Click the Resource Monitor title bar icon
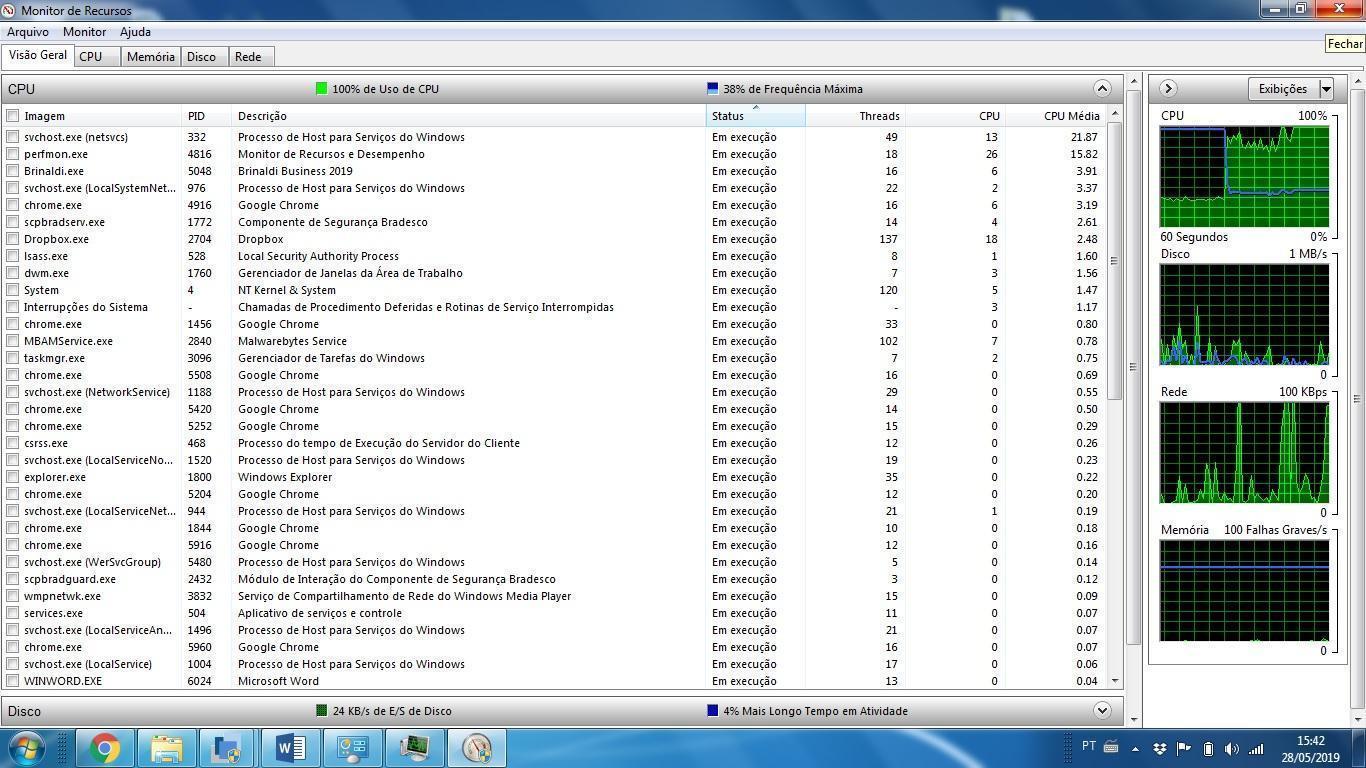Viewport: 1366px width, 768px height. [9, 10]
